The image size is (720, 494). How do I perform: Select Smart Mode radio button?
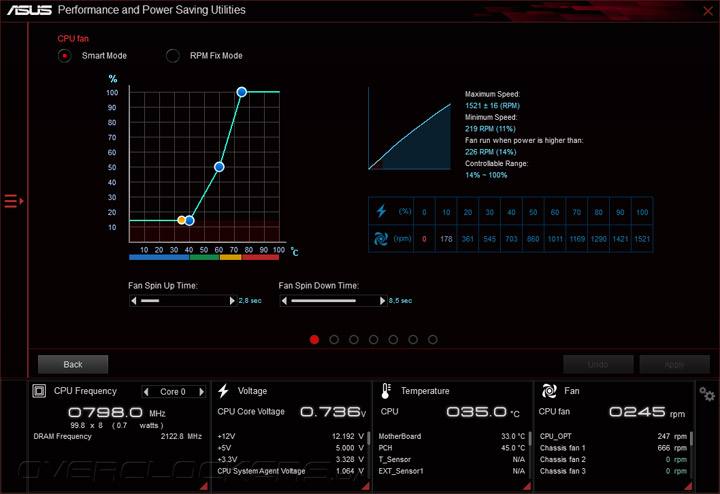[65, 56]
